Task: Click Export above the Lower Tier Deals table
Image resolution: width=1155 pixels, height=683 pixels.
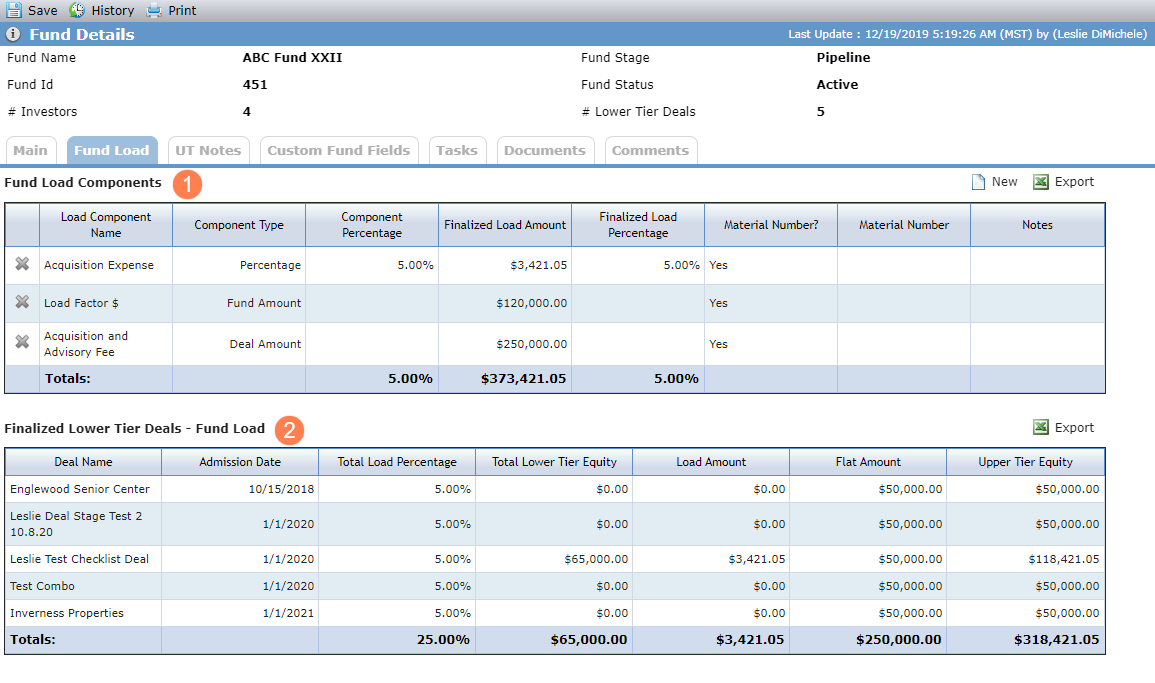Action: [1074, 427]
